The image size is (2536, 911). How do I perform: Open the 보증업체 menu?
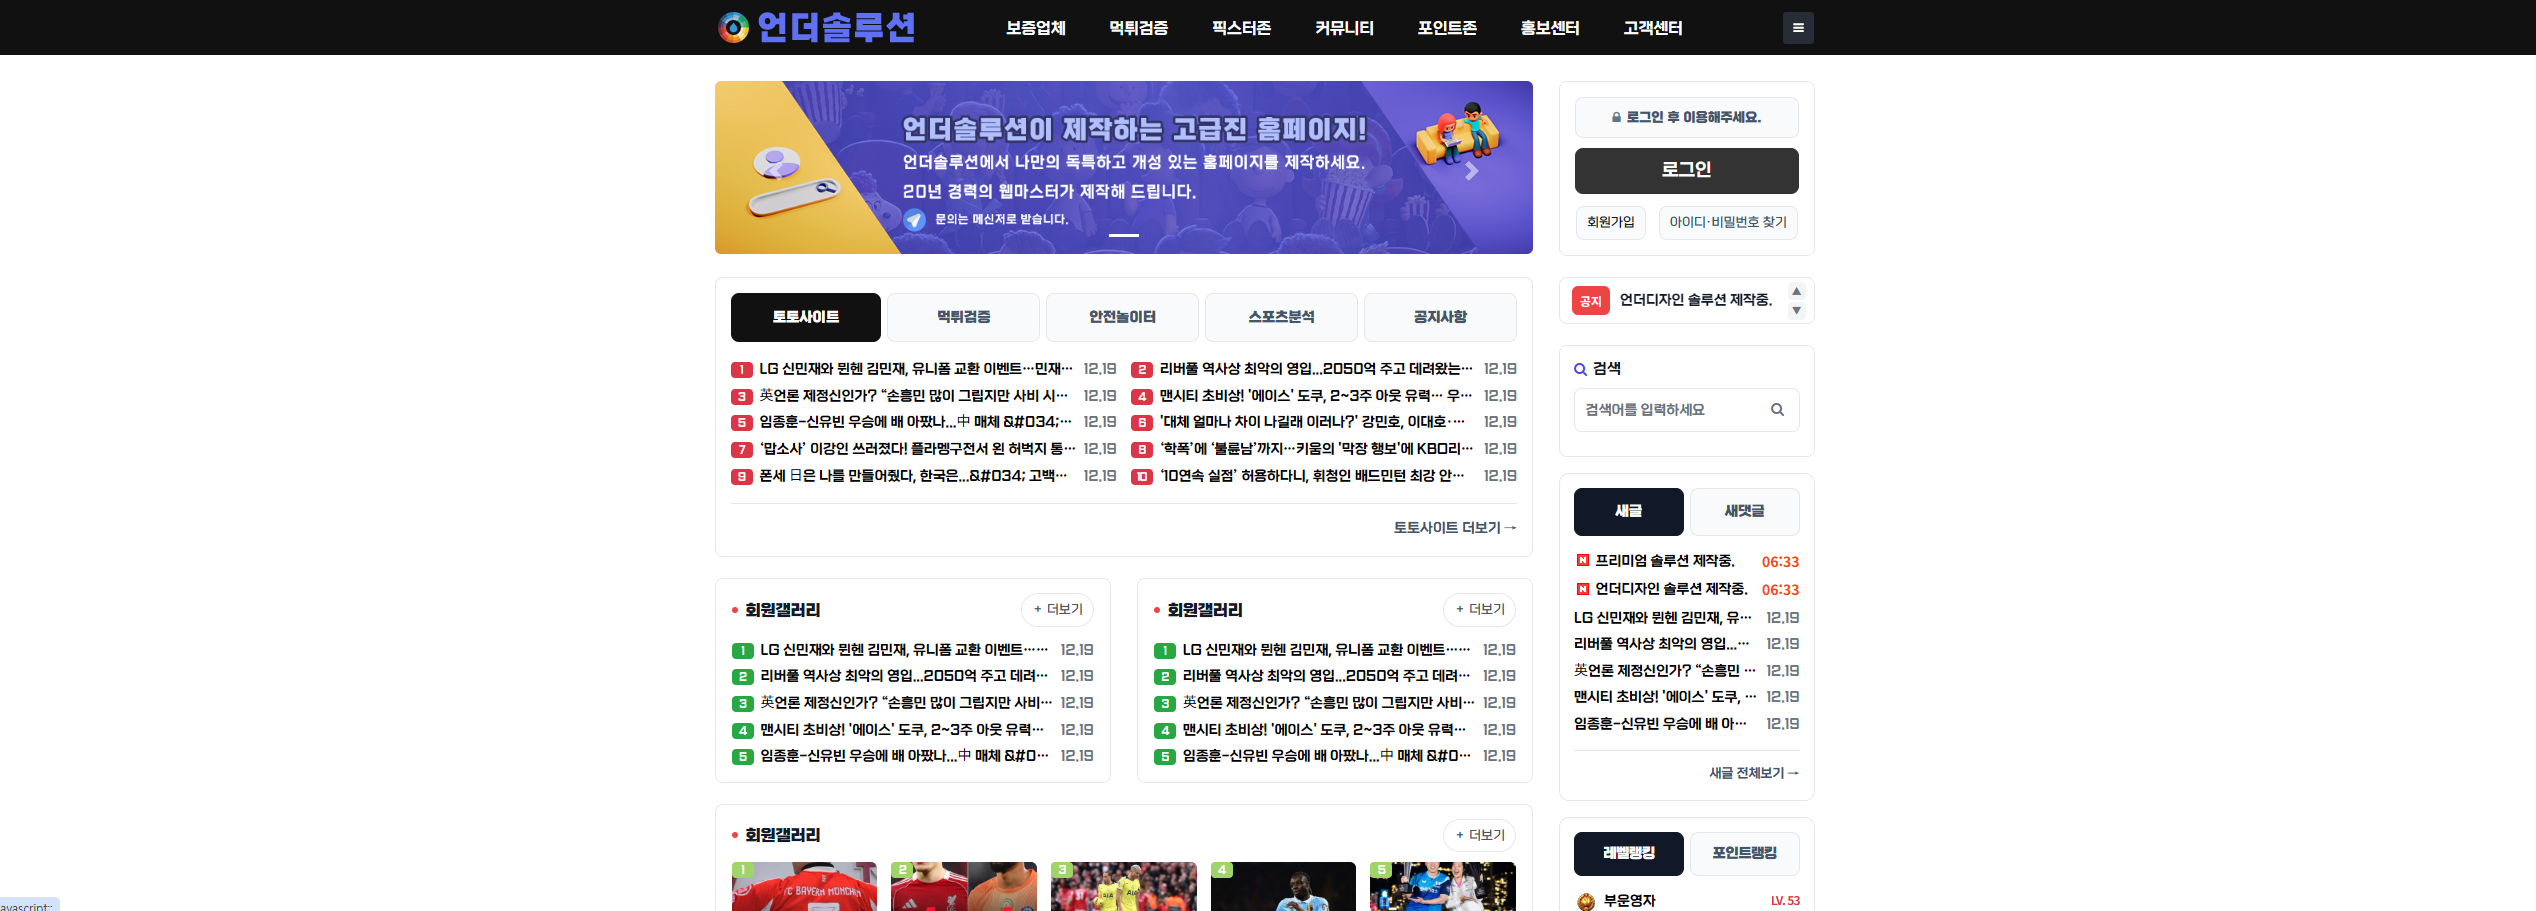coord(1035,28)
